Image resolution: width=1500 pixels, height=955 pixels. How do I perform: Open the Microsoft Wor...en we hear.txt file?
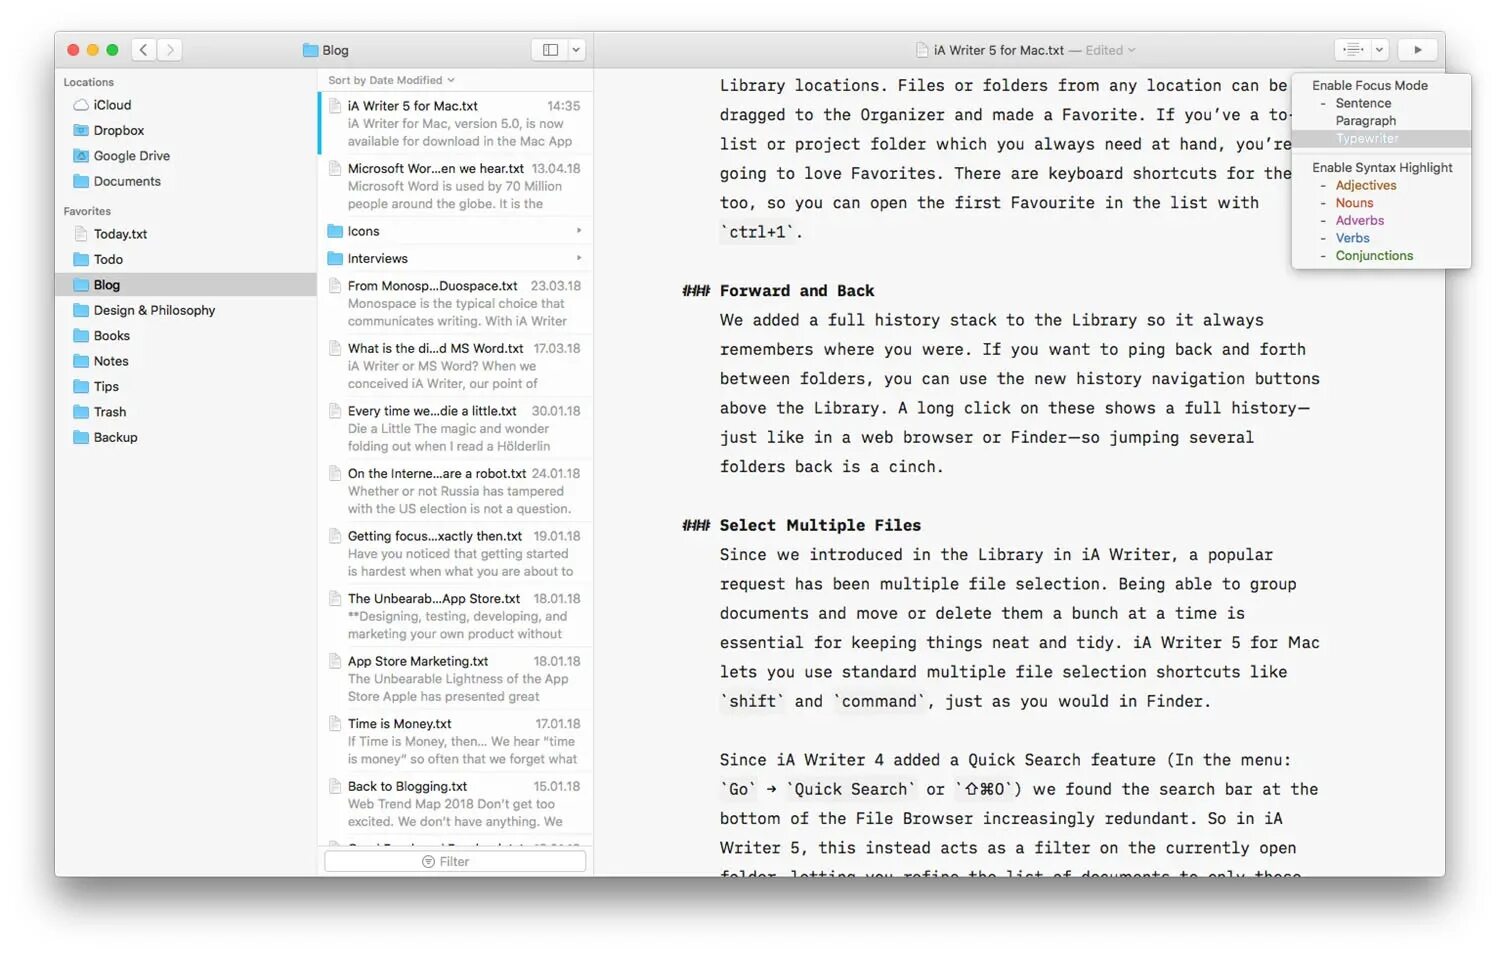click(x=456, y=186)
